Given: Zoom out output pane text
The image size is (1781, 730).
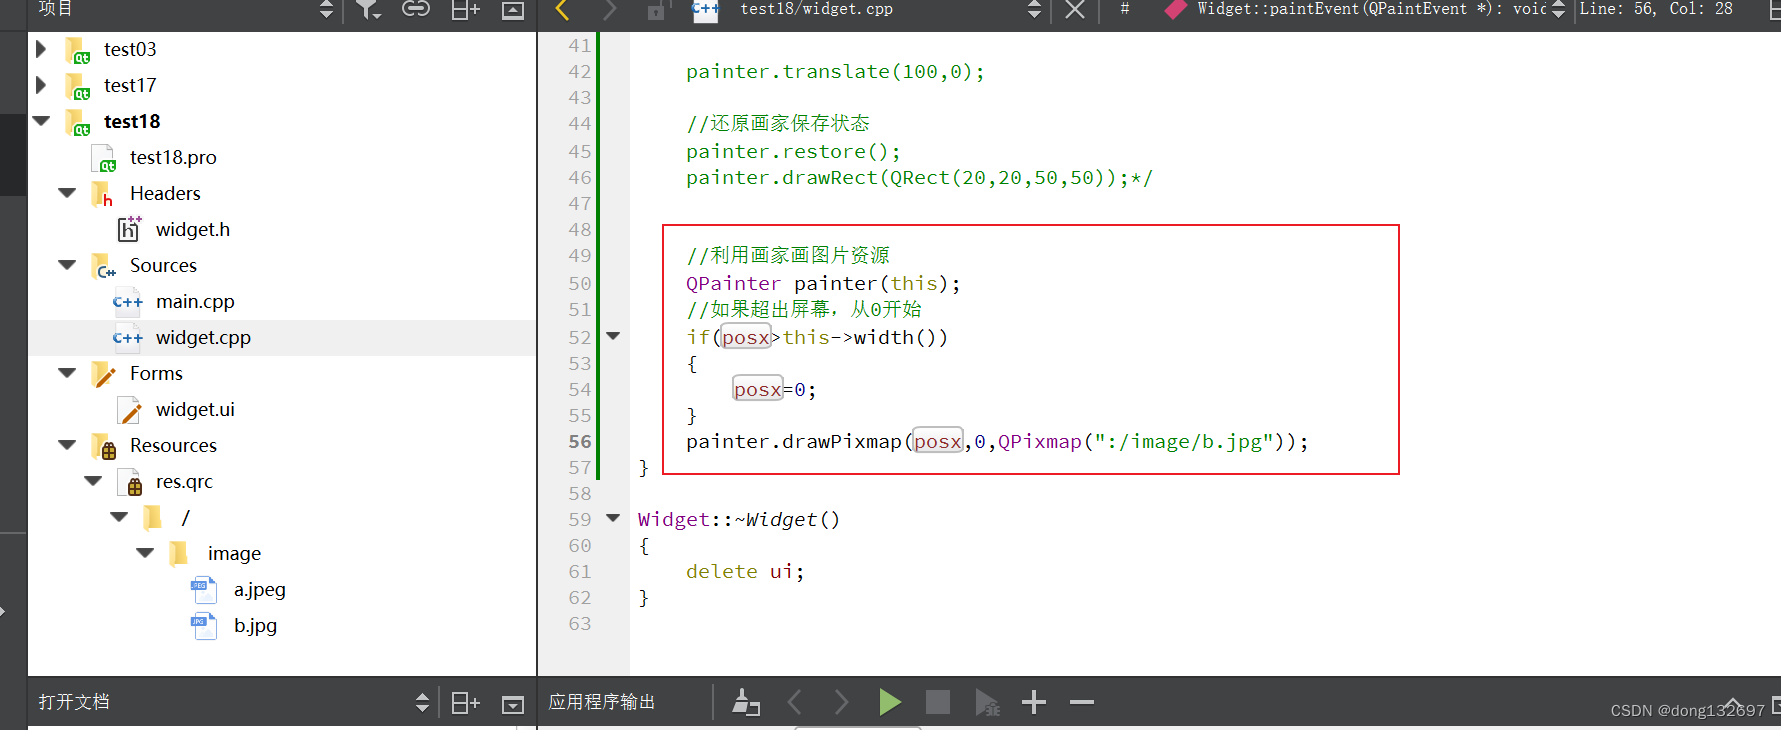Looking at the screenshot, I should [1082, 702].
